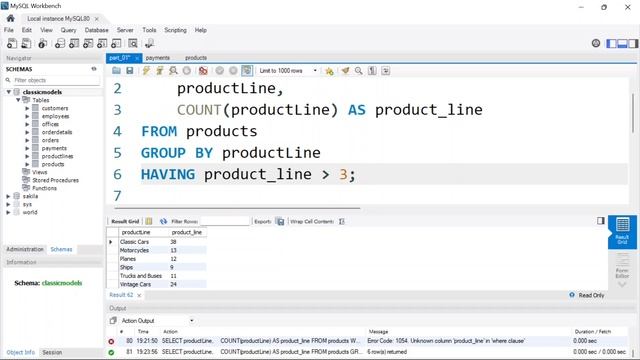Export recordset to external file icon
Image resolution: width=640 pixels, height=360 pixels.
coord(280,221)
